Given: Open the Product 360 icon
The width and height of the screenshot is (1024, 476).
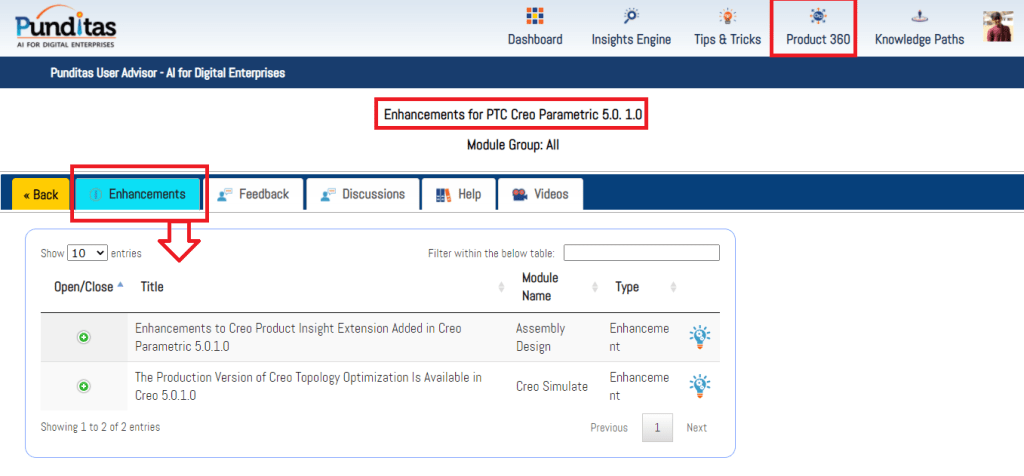Looking at the screenshot, I should (819, 17).
